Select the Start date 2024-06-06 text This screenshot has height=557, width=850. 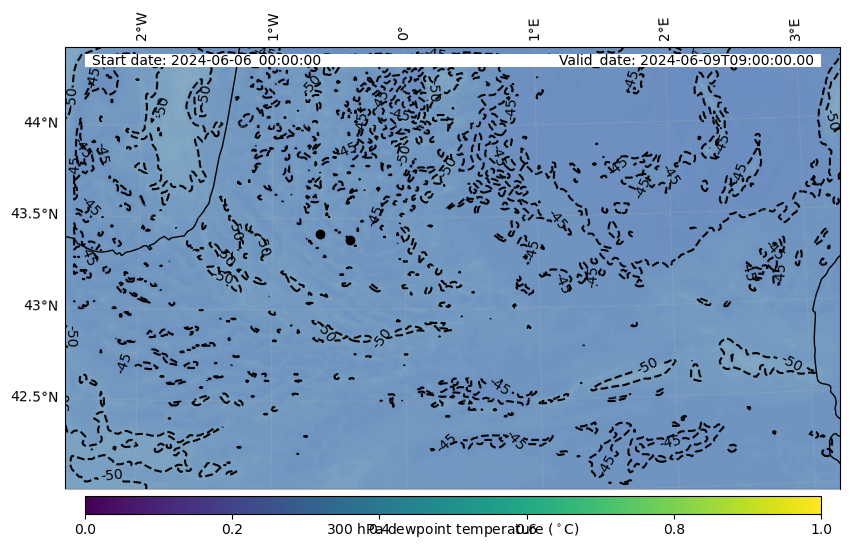click(206, 60)
